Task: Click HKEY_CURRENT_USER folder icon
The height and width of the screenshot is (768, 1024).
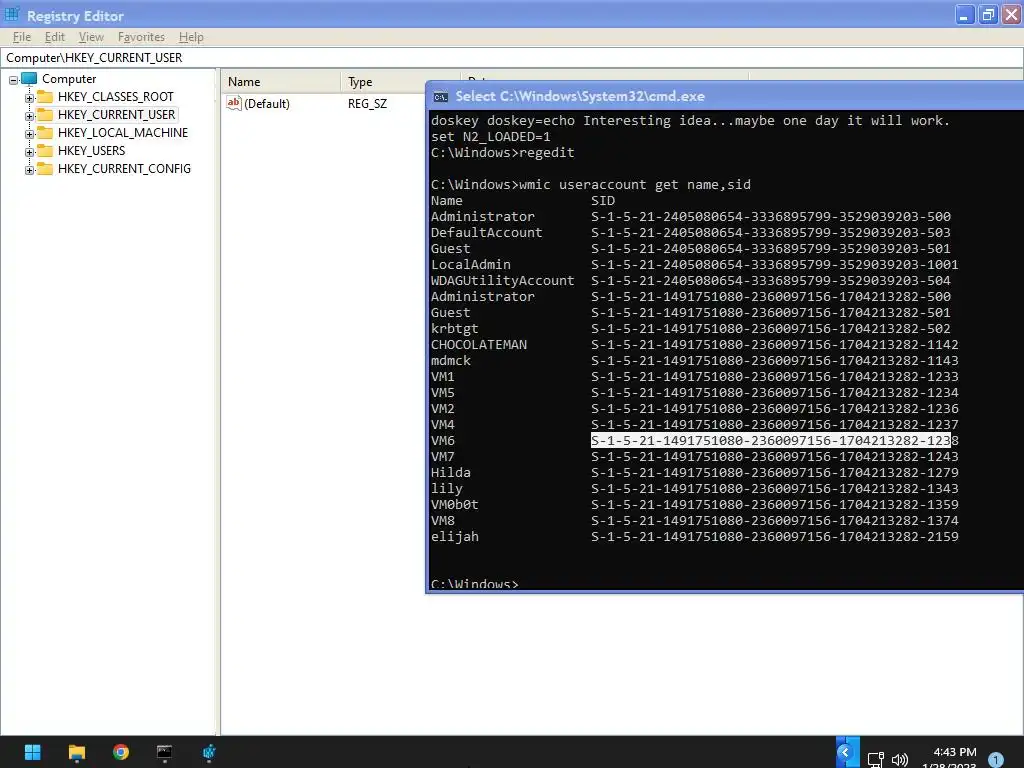Action: [45, 115]
